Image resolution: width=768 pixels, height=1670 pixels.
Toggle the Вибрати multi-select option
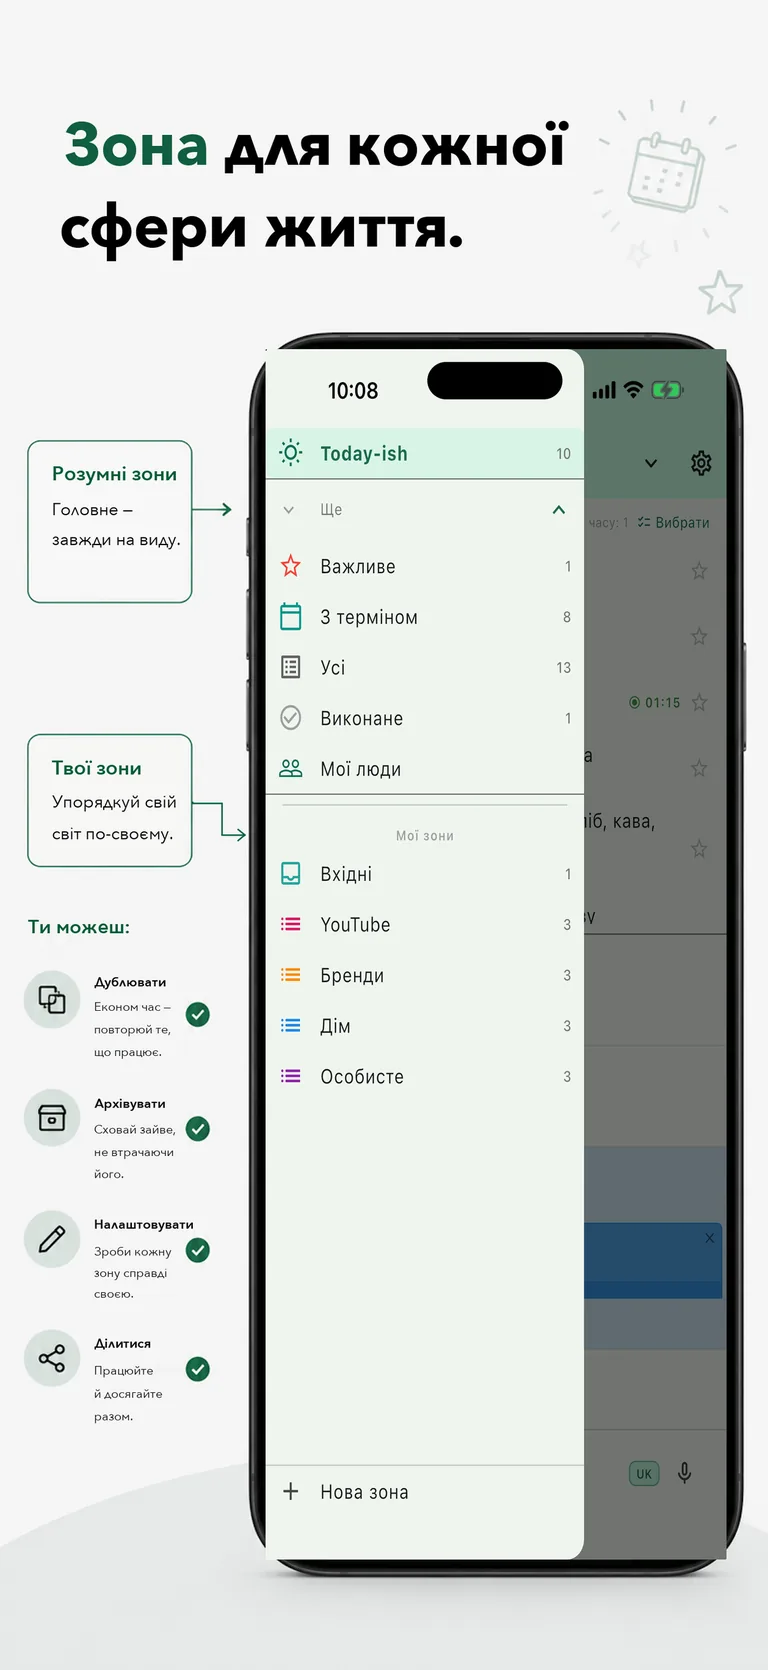pos(673,522)
